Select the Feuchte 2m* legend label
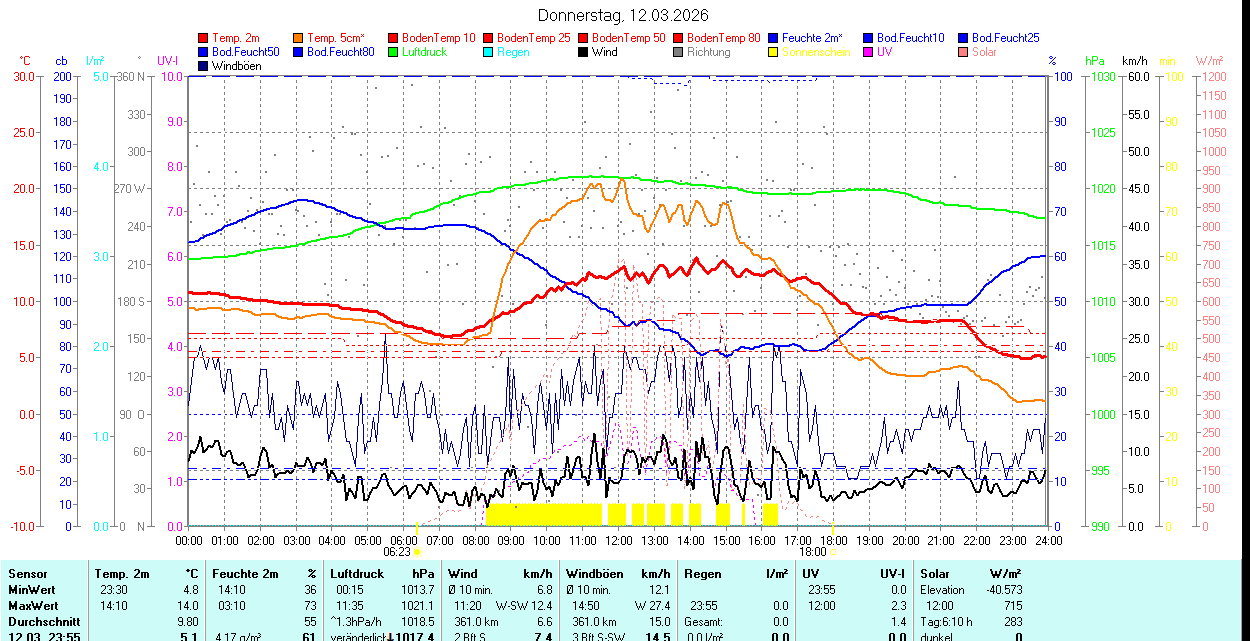 [x=813, y=38]
